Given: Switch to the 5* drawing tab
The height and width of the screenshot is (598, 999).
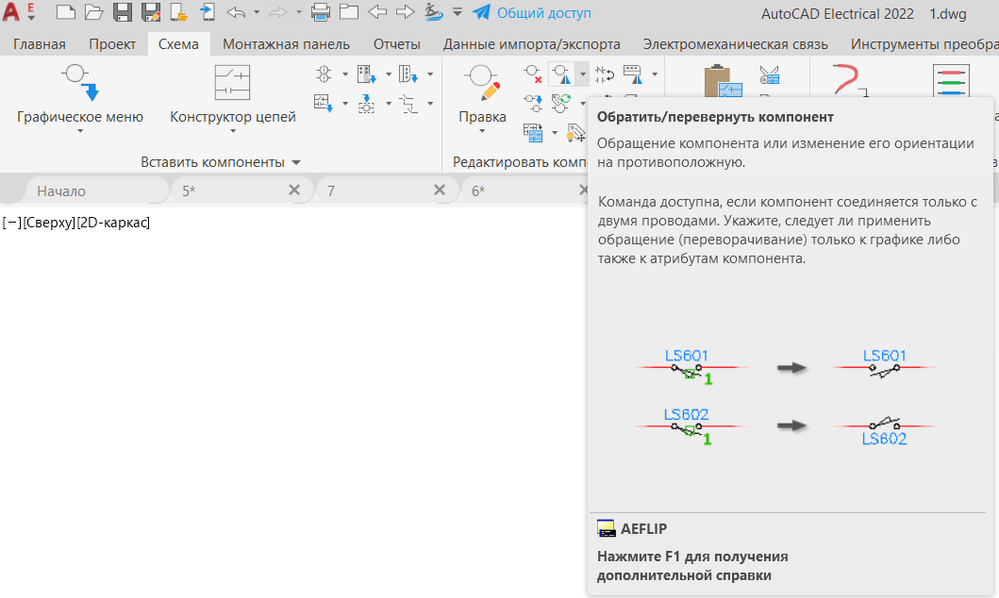Looking at the screenshot, I should [189, 191].
